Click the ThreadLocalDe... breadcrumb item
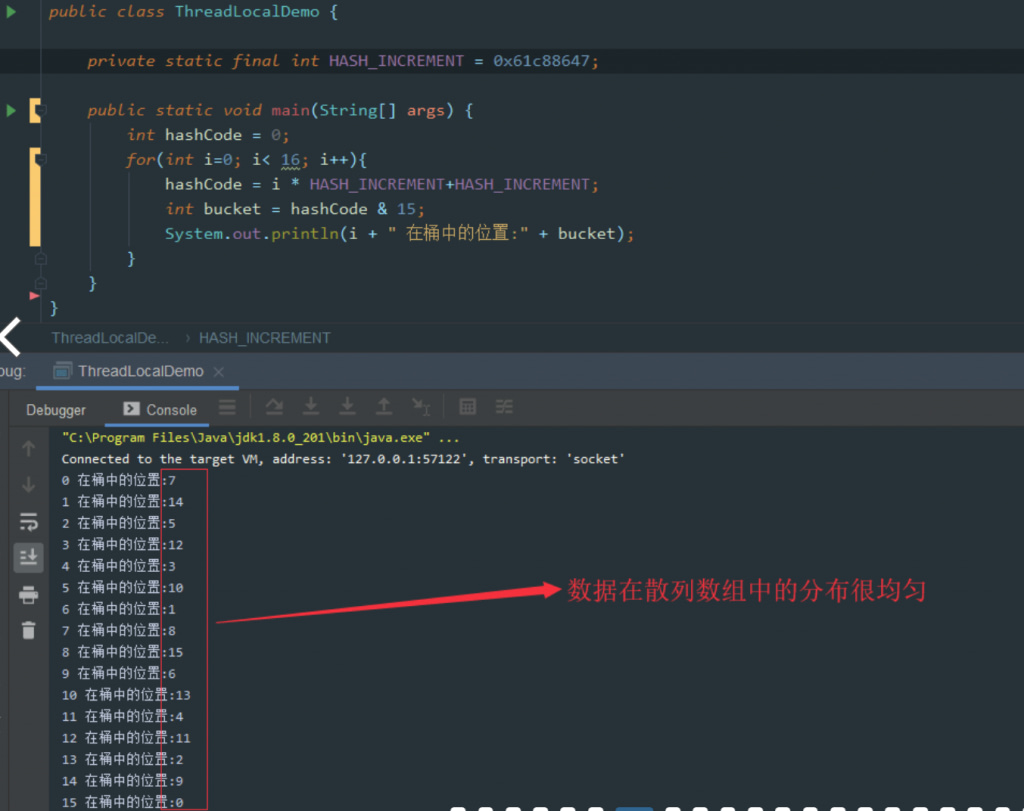1024x811 pixels. tap(110, 338)
